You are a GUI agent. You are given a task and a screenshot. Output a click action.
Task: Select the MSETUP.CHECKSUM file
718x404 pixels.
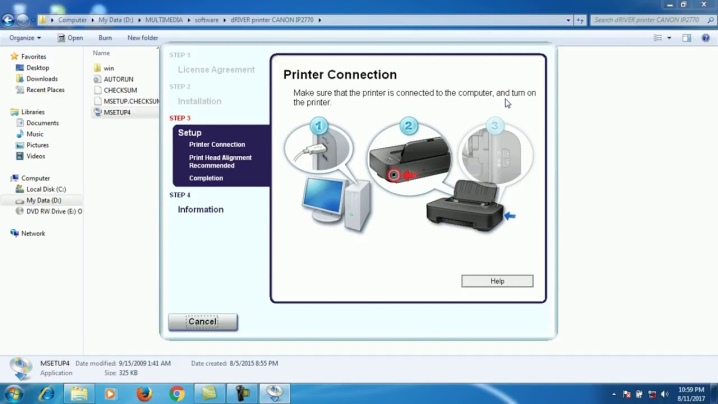point(131,101)
